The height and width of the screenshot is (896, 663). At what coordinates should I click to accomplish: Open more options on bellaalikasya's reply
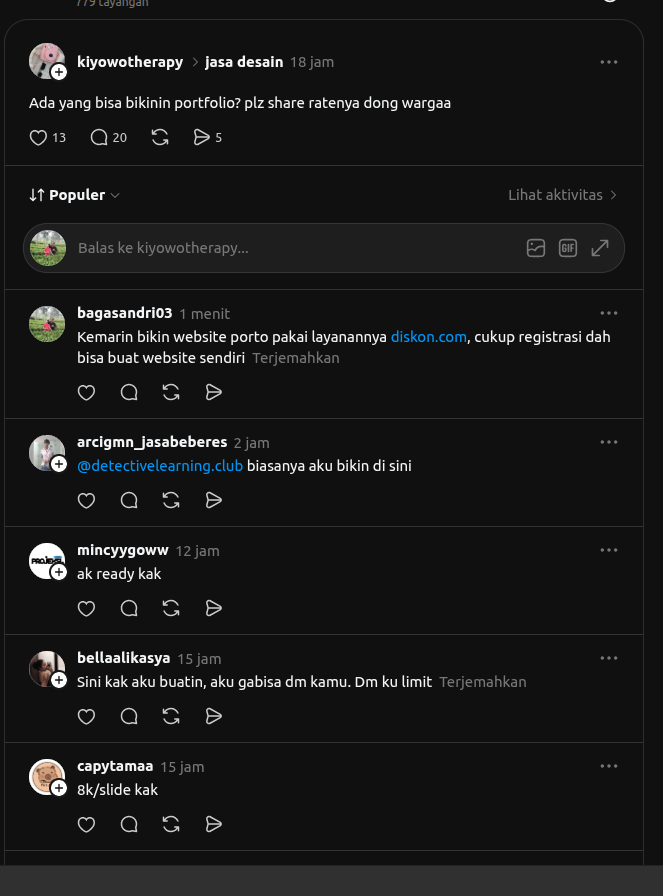pos(609,658)
